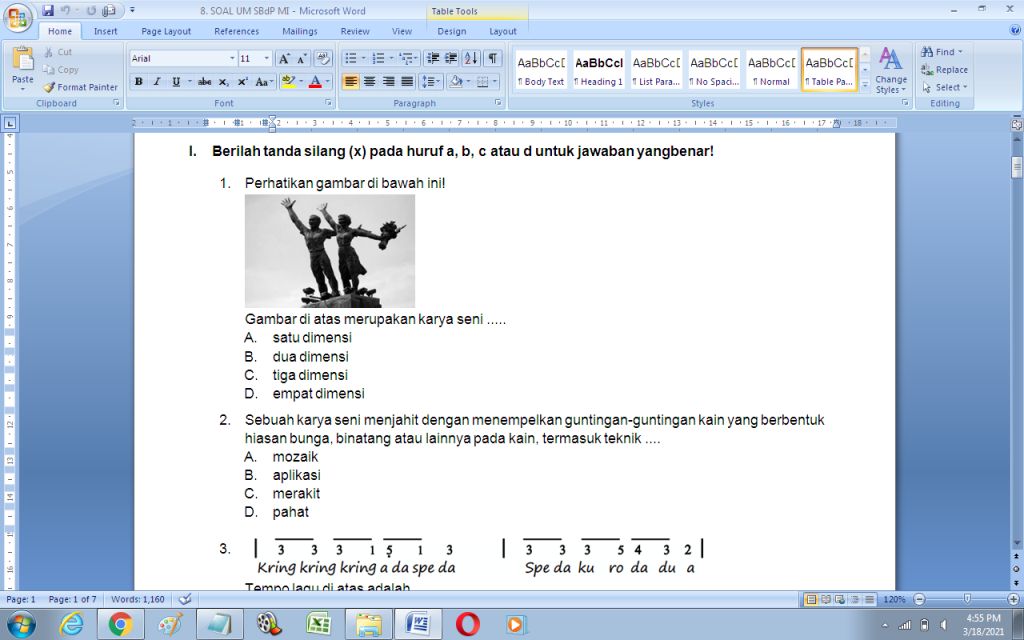Image resolution: width=1024 pixels, height=640 pixels.
Task: Apply superscript formatting
Action: click(x=242, y=82)
